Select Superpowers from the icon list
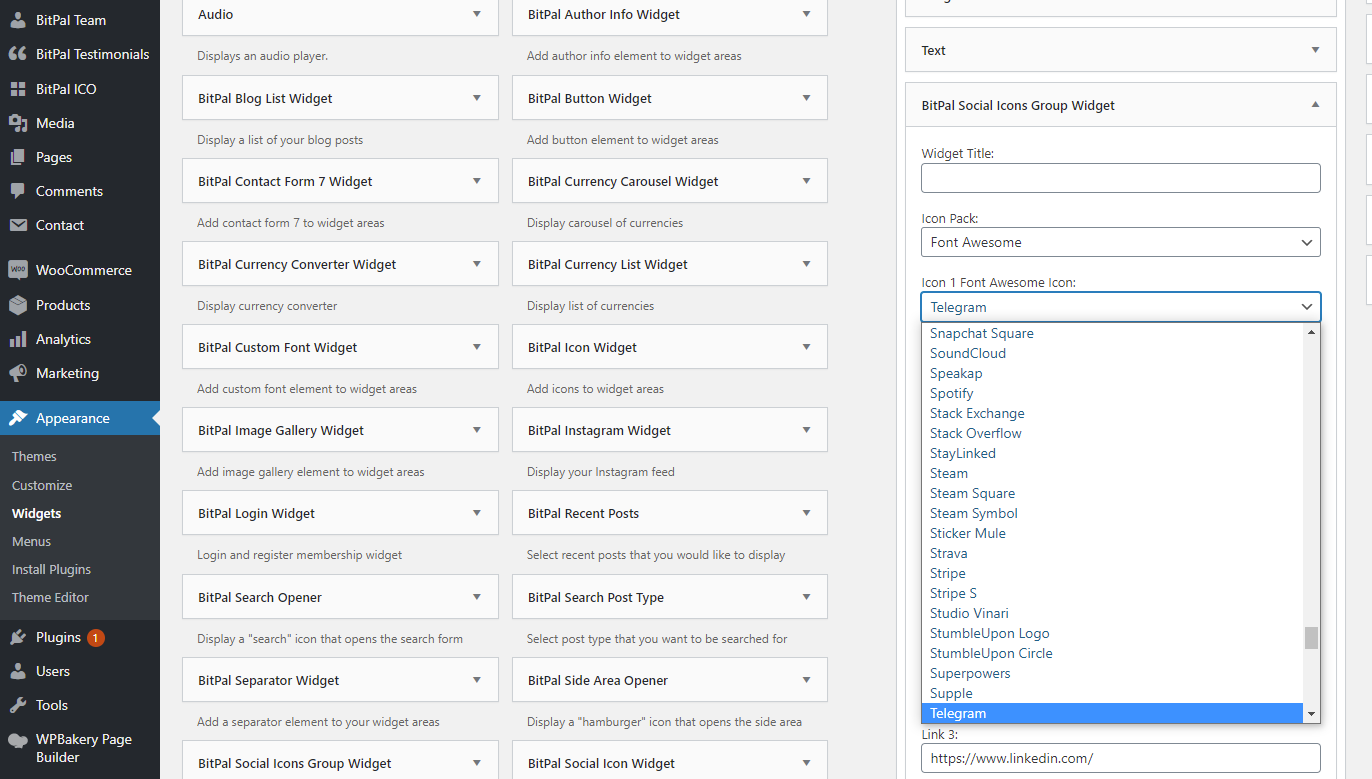 (x=1112, y=673)
